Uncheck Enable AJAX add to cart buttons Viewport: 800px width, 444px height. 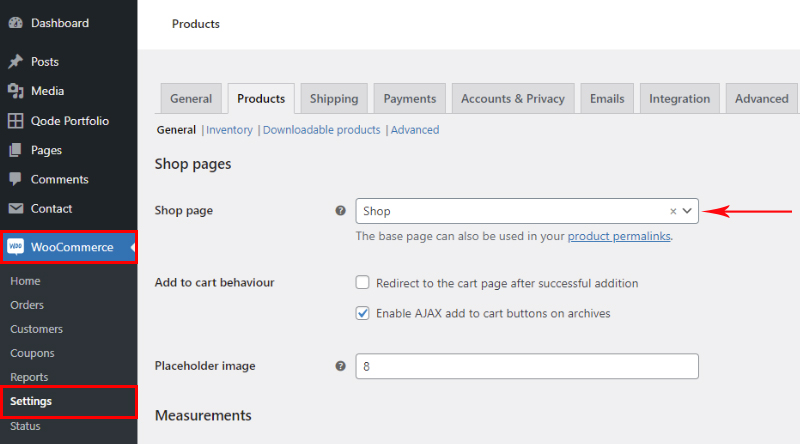(363, 313)
